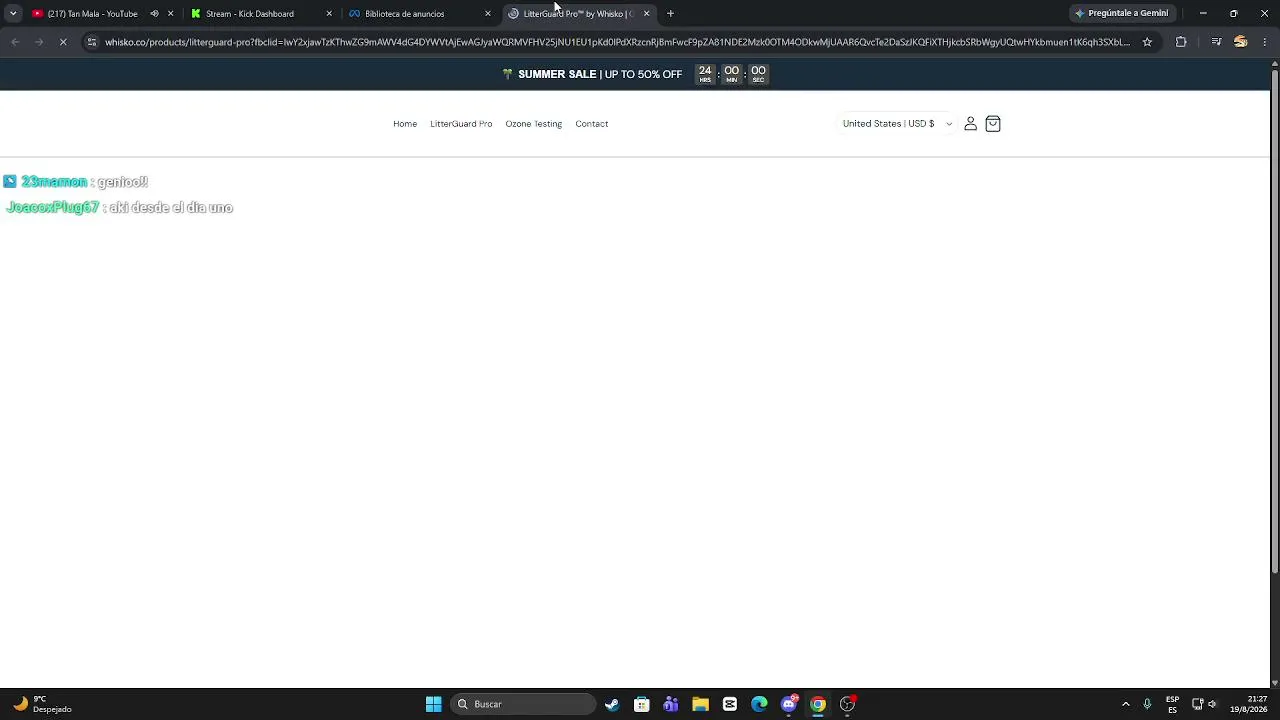Open the tab search dropdown arrow
The width and height of the screenshot is (1280, 720).
point(13,14)
